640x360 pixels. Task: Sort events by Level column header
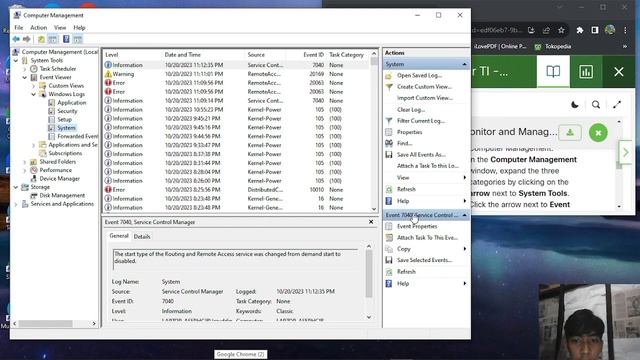[x=133, y=55]
